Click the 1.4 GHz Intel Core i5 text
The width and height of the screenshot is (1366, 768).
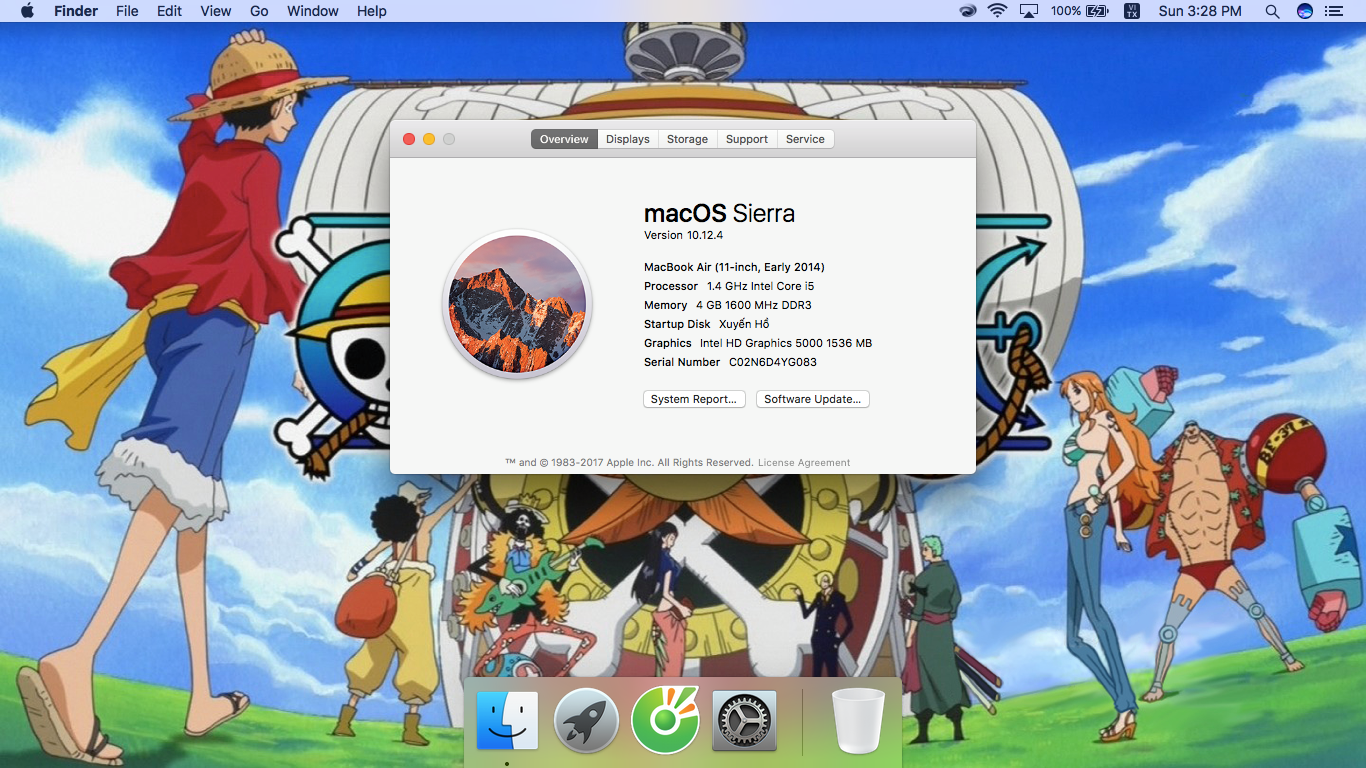click(x=761, y=286)
